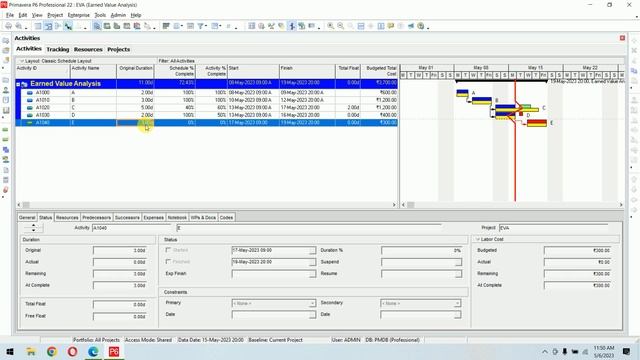Open the Tools menu
This screenshot has height=360, width=640.
100,15
